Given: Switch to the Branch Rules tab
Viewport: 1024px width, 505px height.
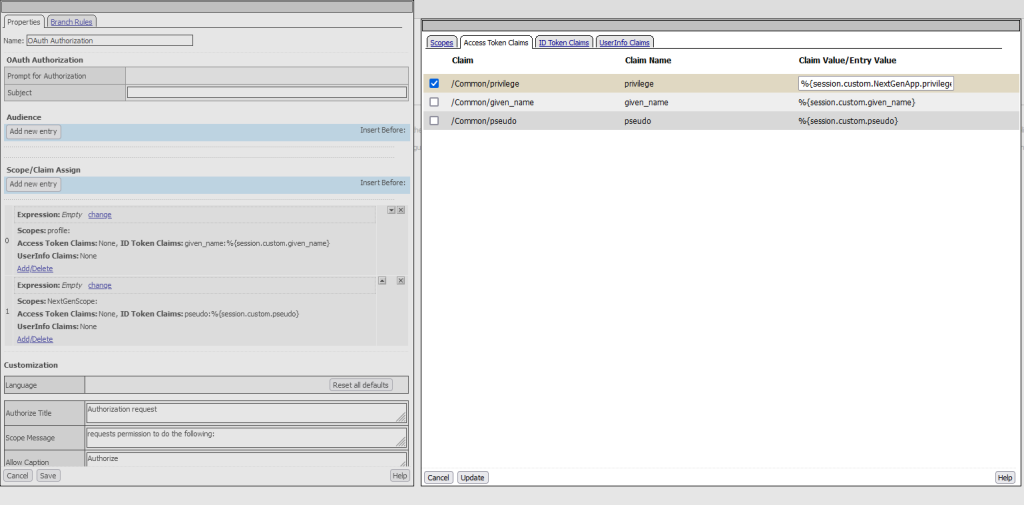Looking at the screenshot, I should [72, 21].
